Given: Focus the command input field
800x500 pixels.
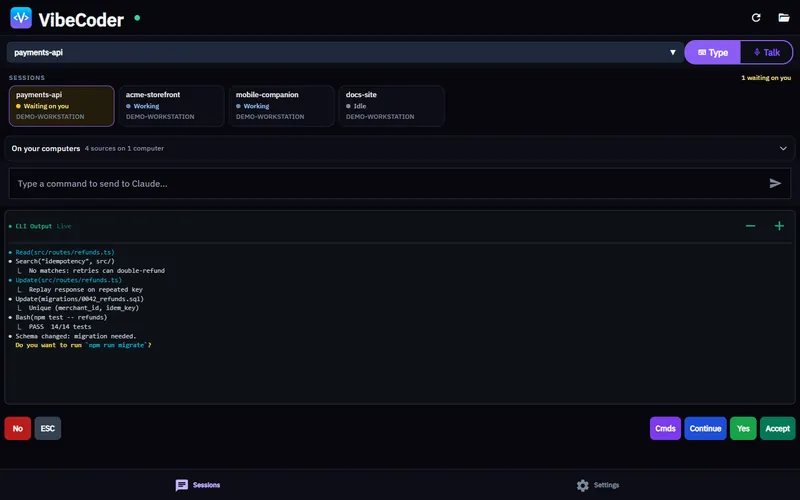Looking at the screenshot, I should 400,183.
